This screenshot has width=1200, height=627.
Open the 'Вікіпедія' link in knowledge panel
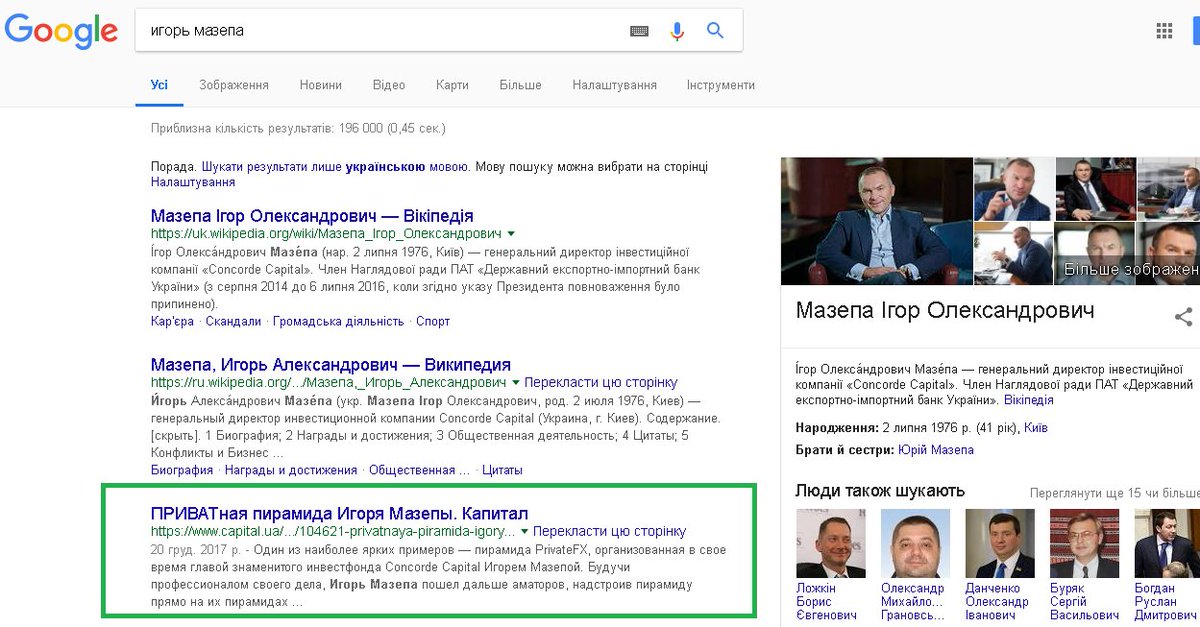[x=1029, y=400]
